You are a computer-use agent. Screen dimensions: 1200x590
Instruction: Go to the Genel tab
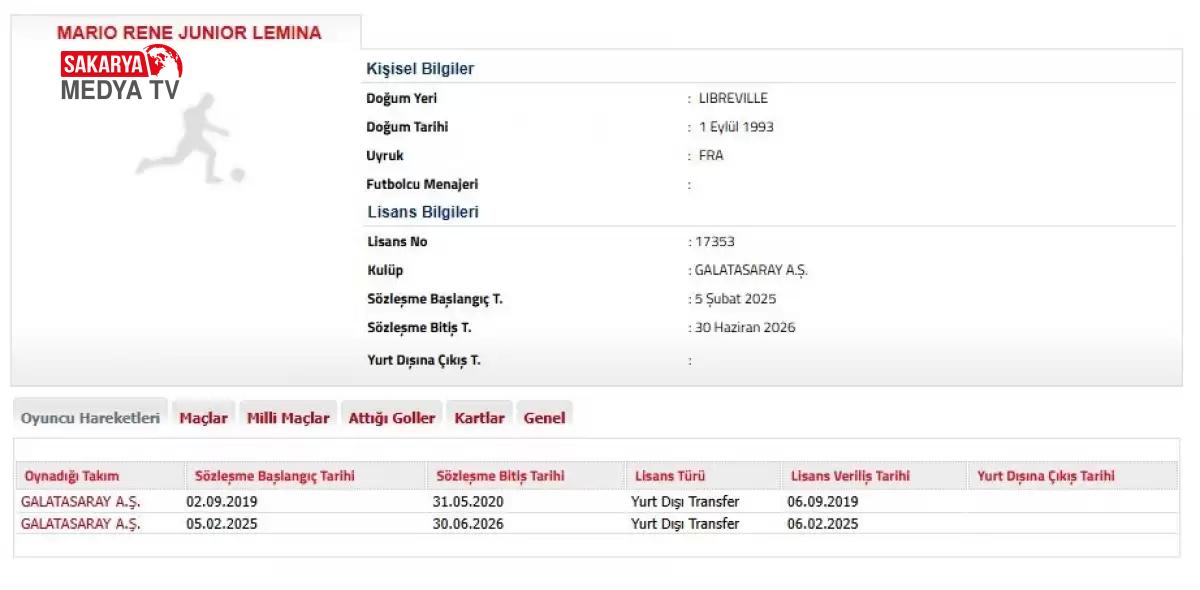point(544,418)
